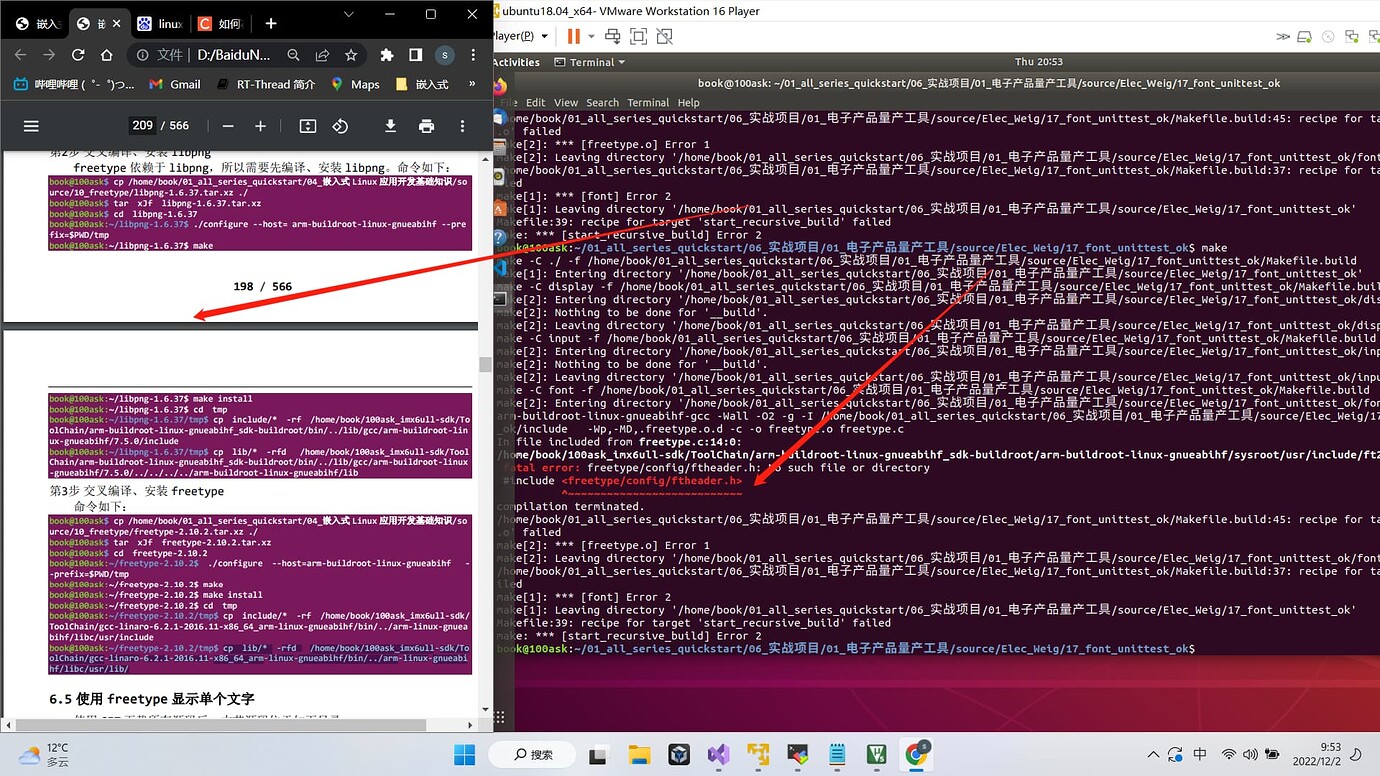Open Gmail bookmark
The height and width of the screenshot is (776, 1380).
175,84
